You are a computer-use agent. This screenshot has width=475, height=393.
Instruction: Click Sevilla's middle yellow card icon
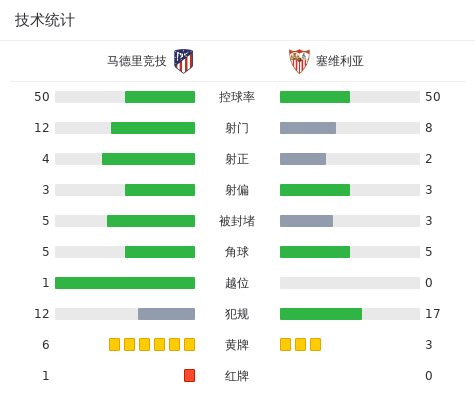click(x=300, y=344)
